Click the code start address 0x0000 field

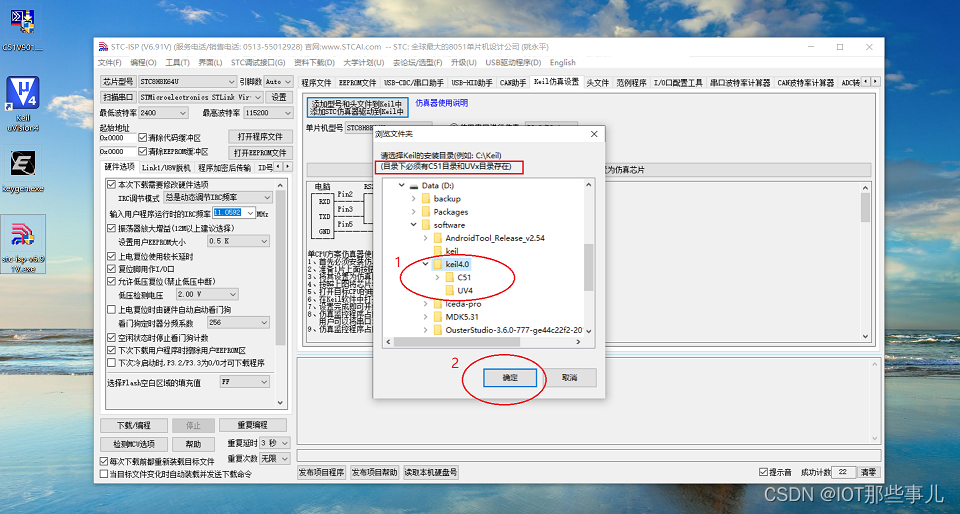point(118,138)
